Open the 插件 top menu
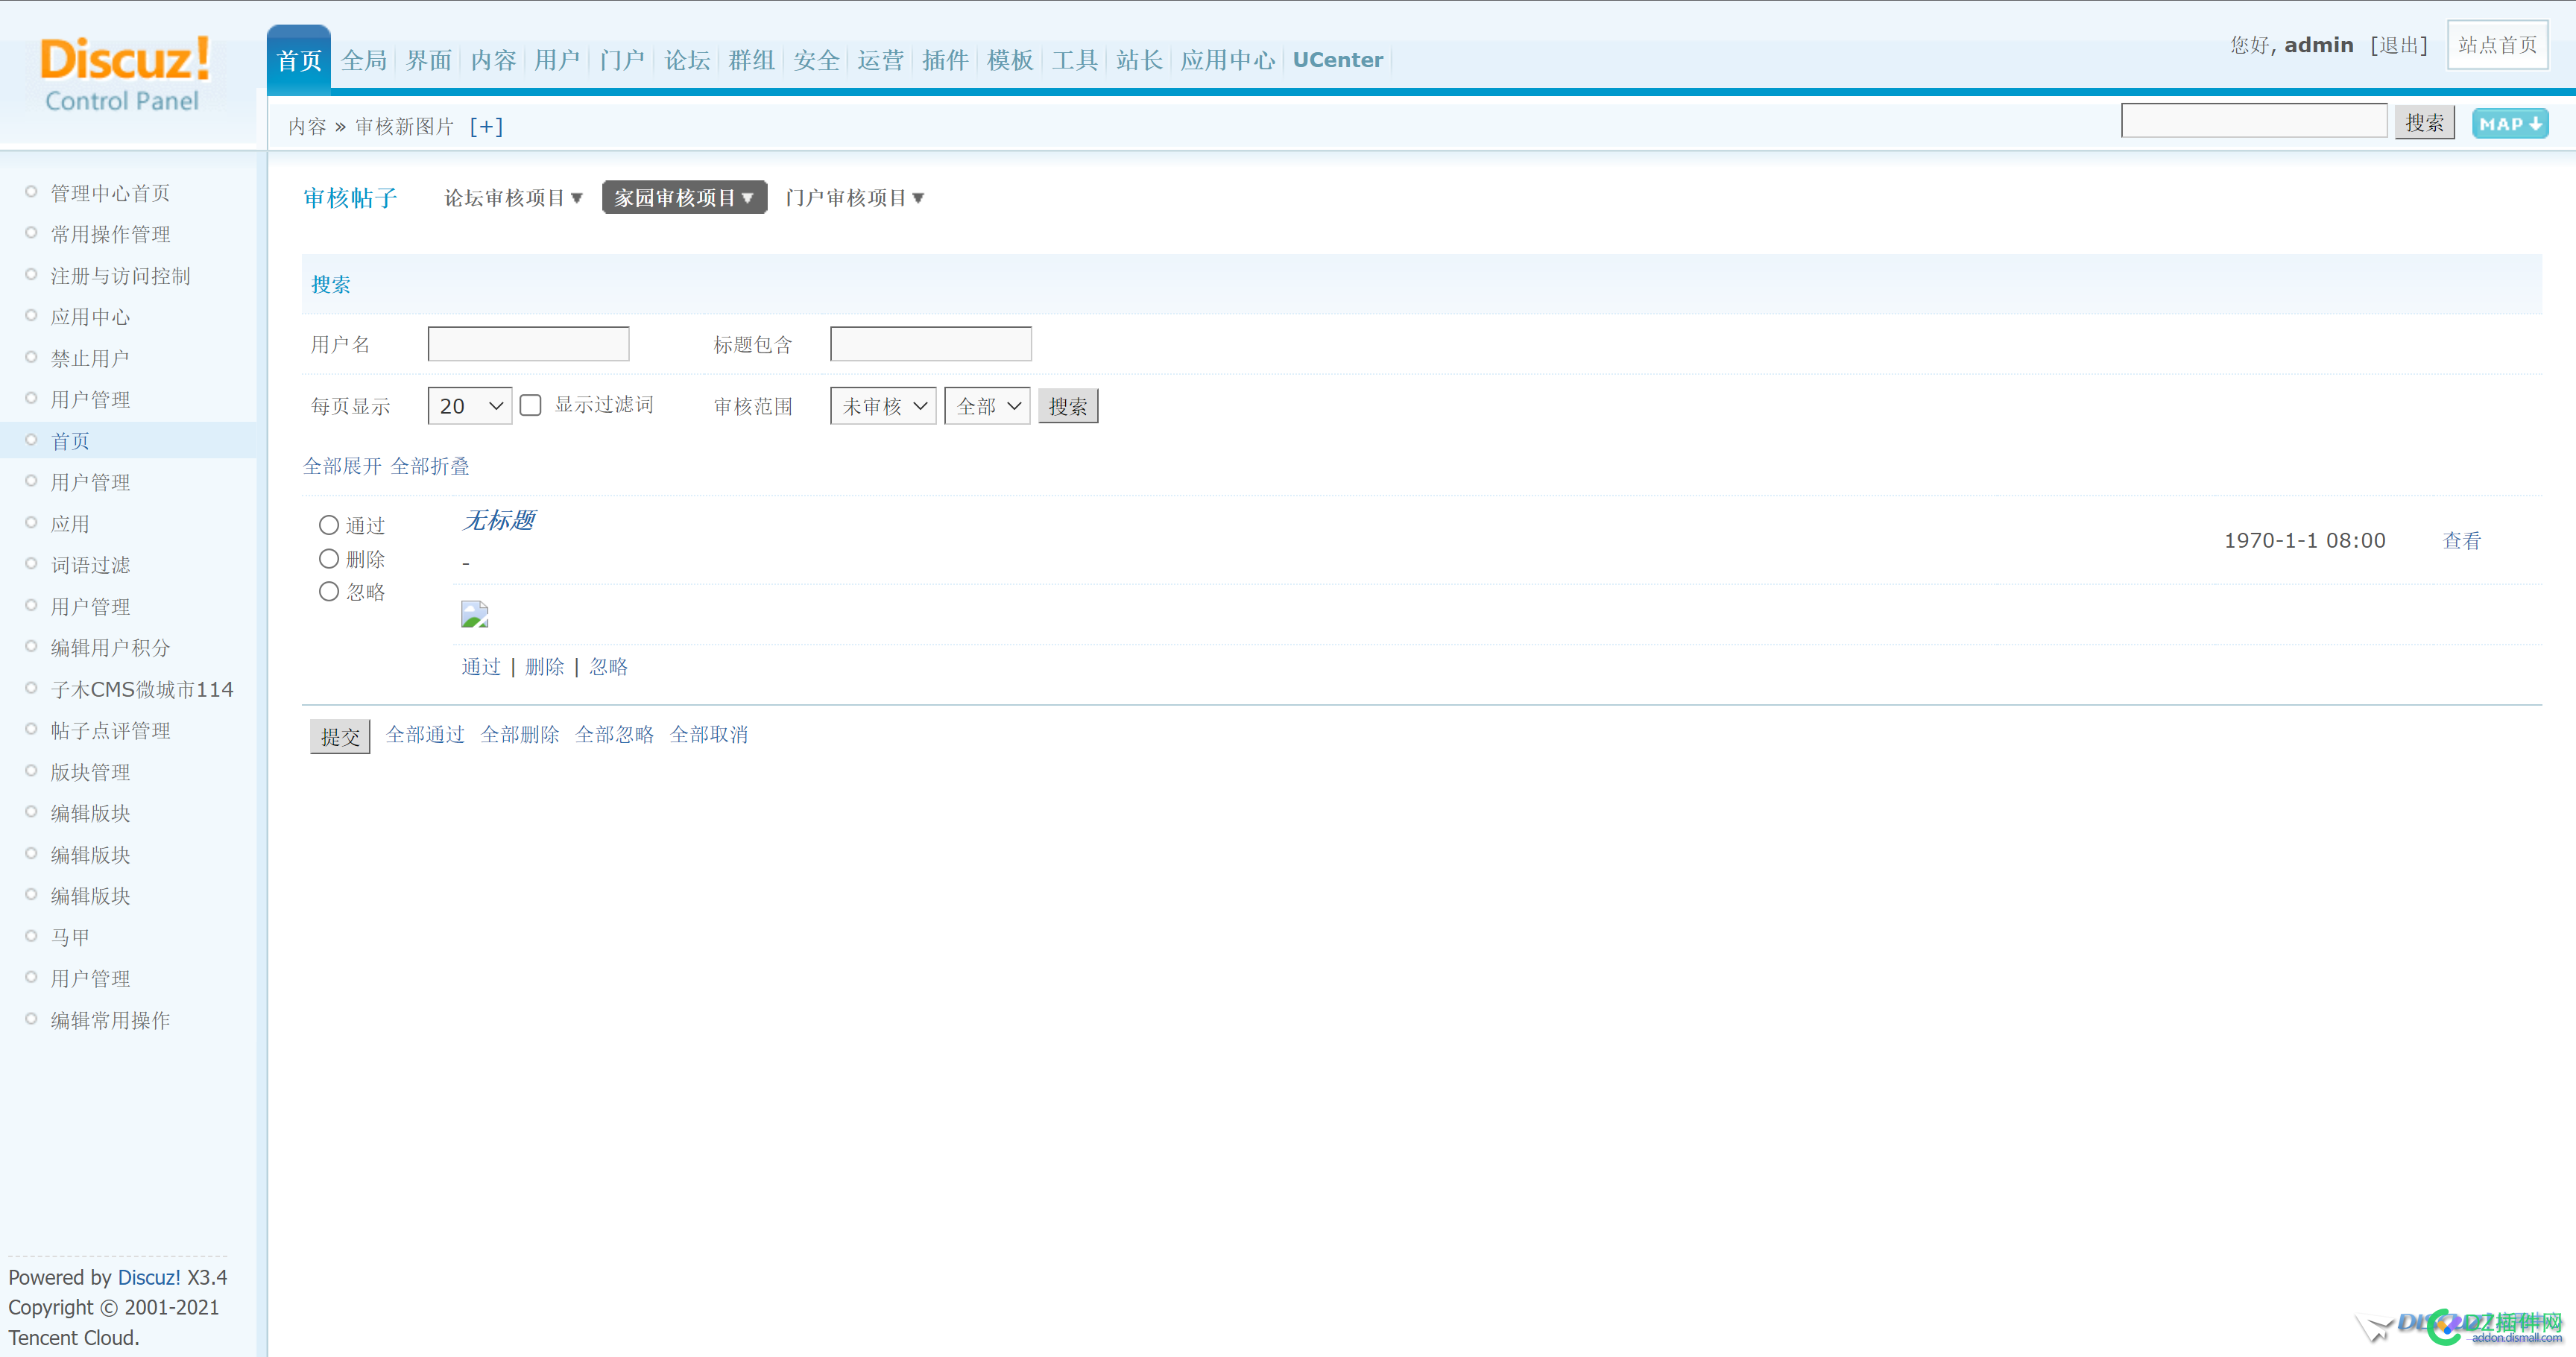 point(946,60)
